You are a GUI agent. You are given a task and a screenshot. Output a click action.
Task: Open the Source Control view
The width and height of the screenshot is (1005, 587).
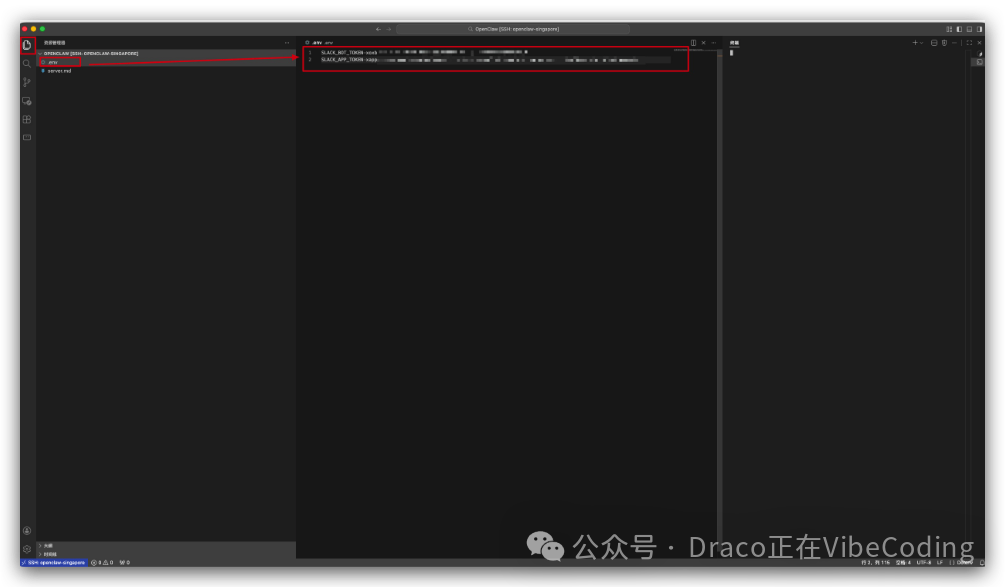tap(27, 82)
